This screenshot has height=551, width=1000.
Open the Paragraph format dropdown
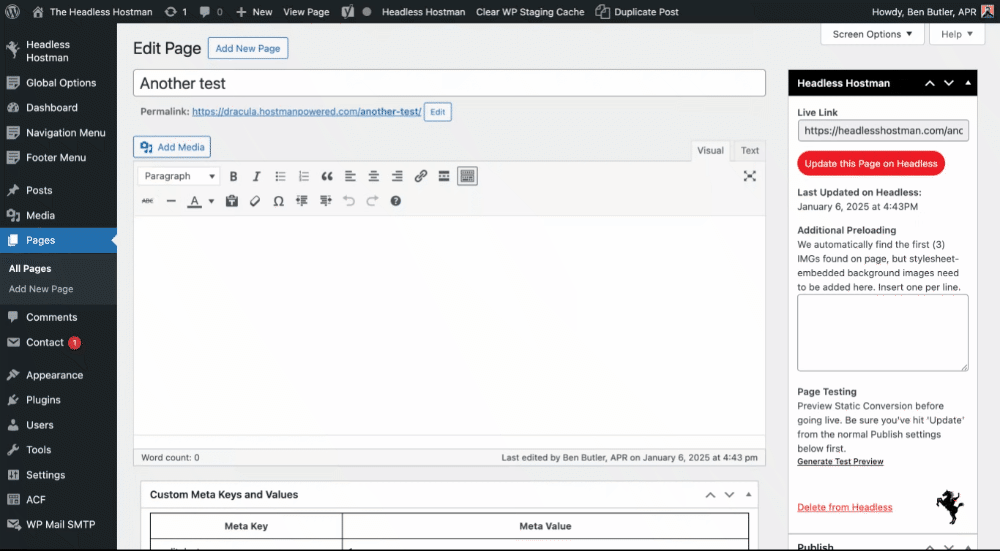tap(179, 176)
